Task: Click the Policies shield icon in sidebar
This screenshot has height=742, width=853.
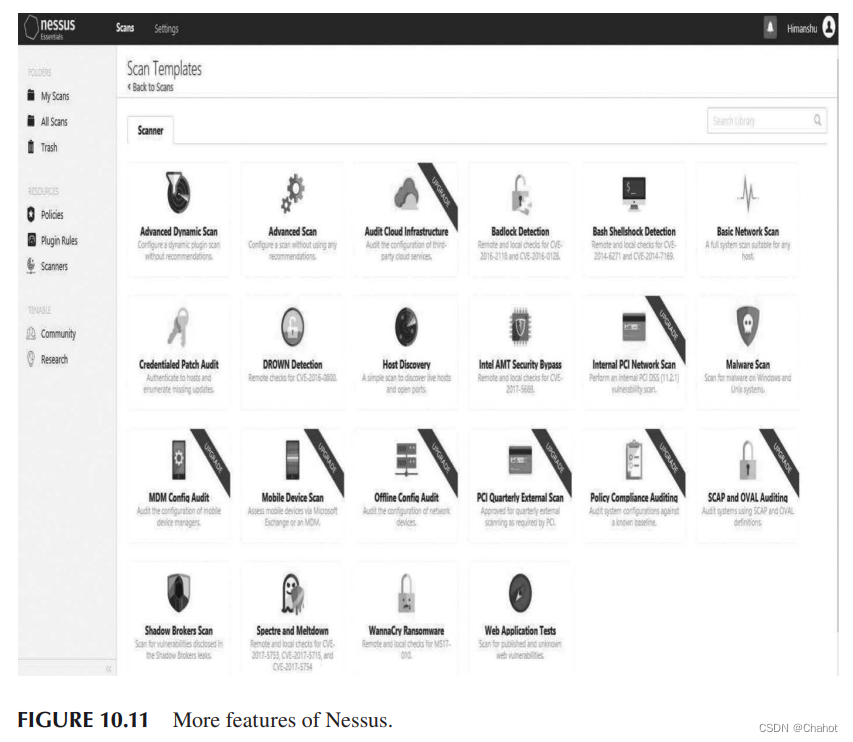Action: pos(31,214)
